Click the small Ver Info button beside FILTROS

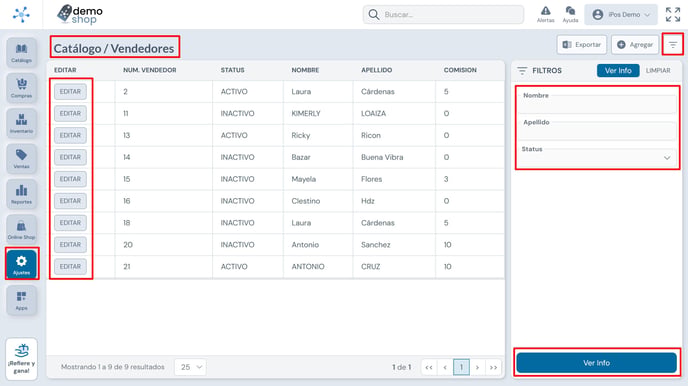pos(618,71)
